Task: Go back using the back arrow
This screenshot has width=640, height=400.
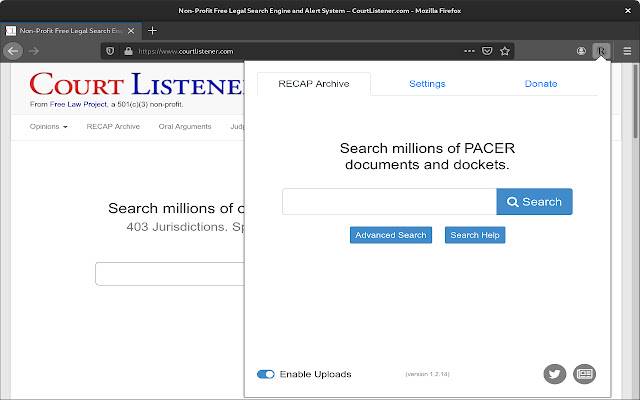Action: (14, 50)
